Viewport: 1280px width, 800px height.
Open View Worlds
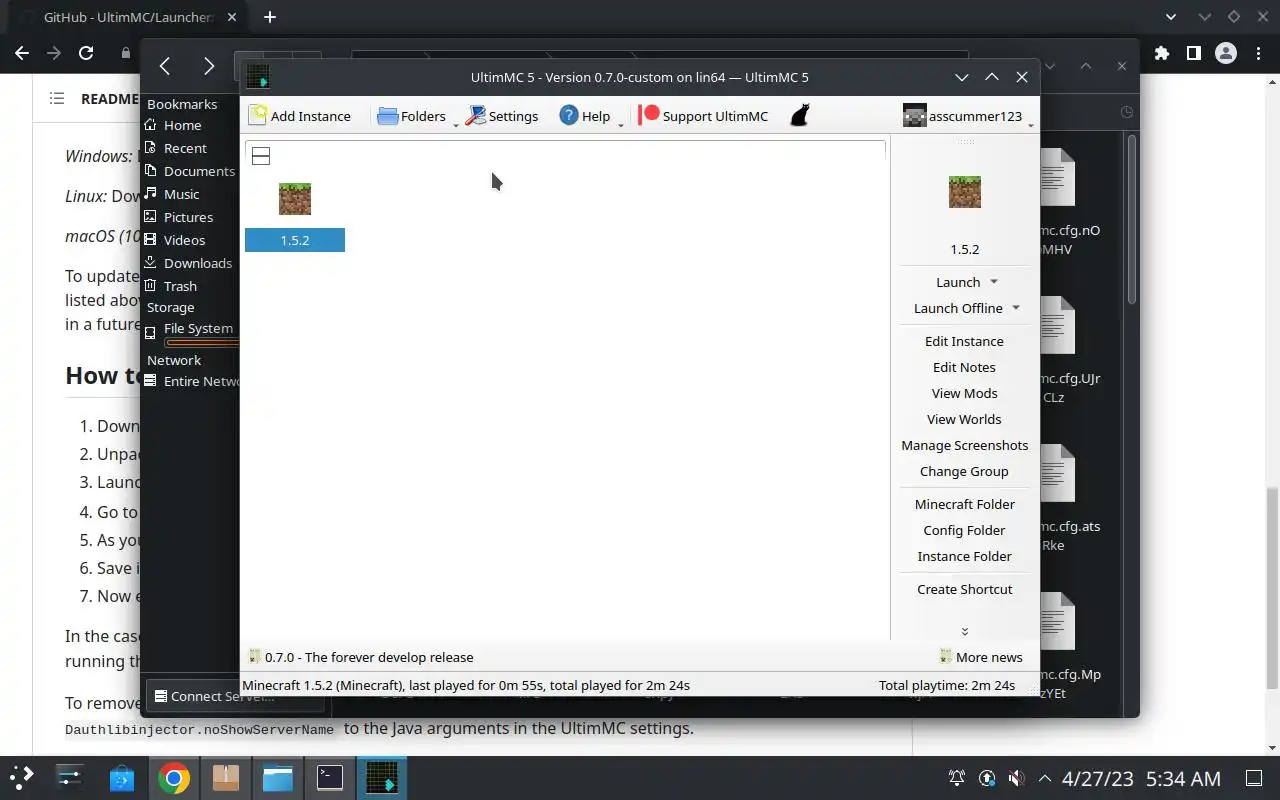[x=964, y=419]
